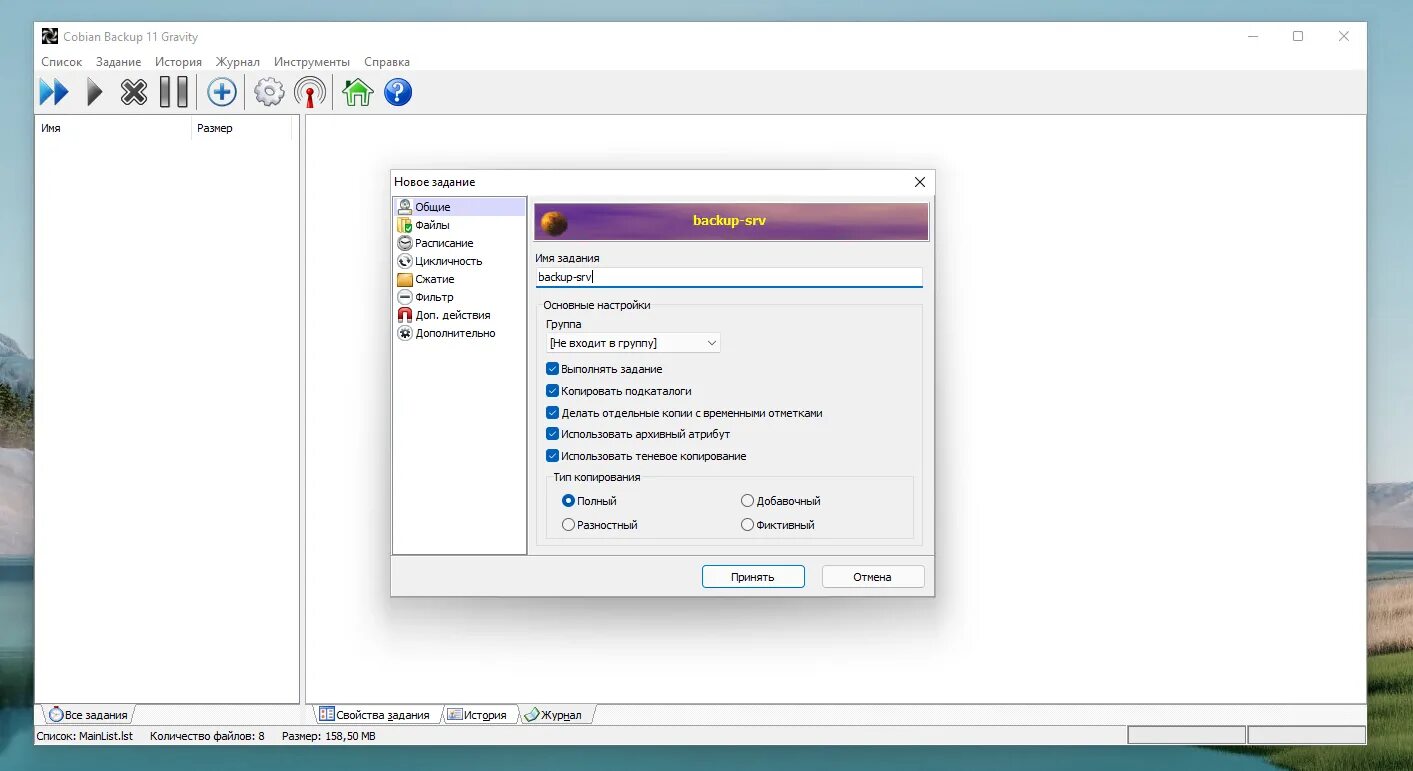This screenshot has height=771, width=1413.
Task: Open the home page house icon
Action: (x=357, y=93)
